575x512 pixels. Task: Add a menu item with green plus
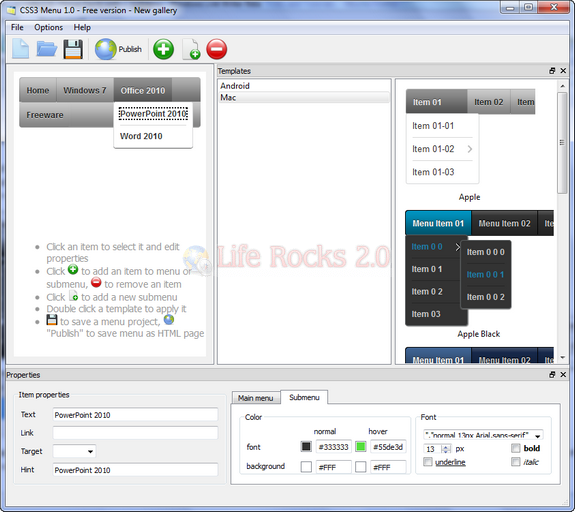(x=164, y=49)
